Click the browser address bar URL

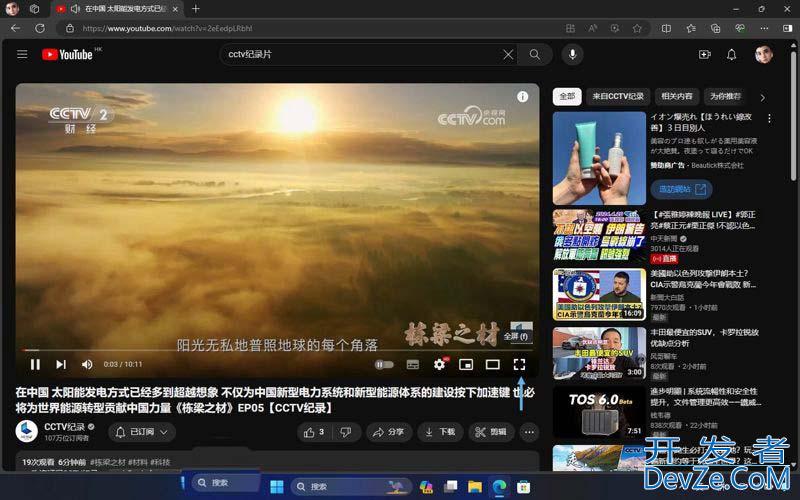[x=167, y=29]
